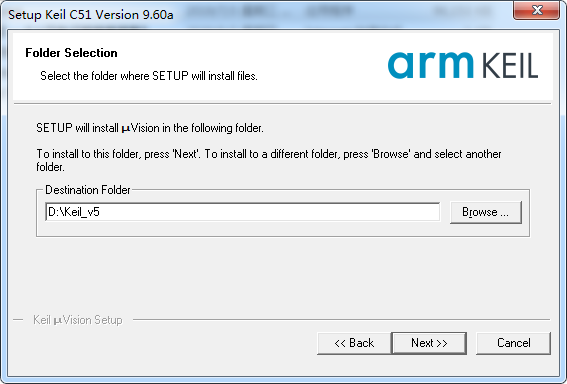Viewport: 567px width, 384px height.
Task: Click the quoted 'Next' word in the instructions
Action: pos(186,154)
